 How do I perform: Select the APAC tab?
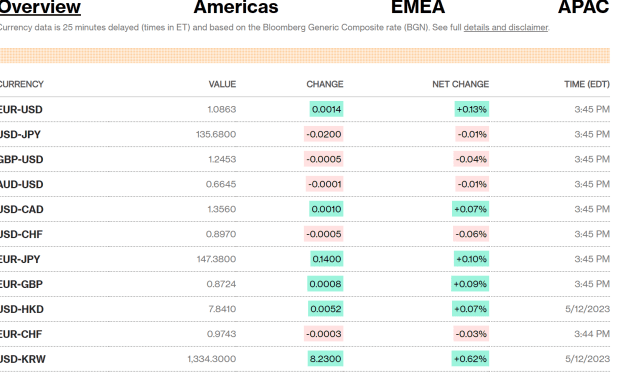tap(584, 7)
